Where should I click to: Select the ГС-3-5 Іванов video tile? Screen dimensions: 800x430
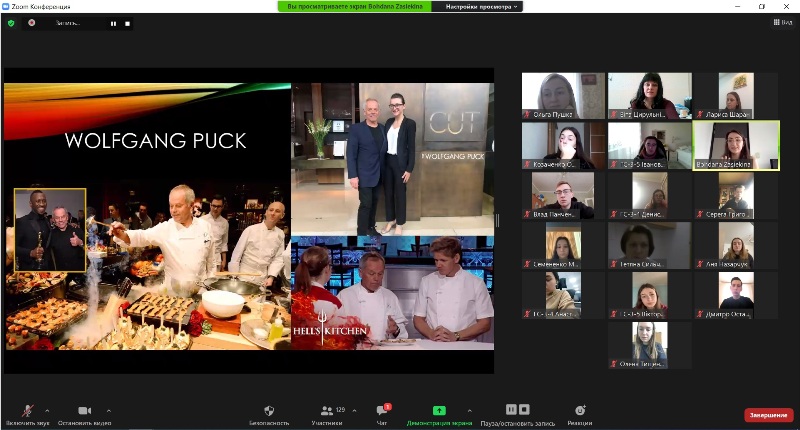pyautogui.click(x=650, y=145)
